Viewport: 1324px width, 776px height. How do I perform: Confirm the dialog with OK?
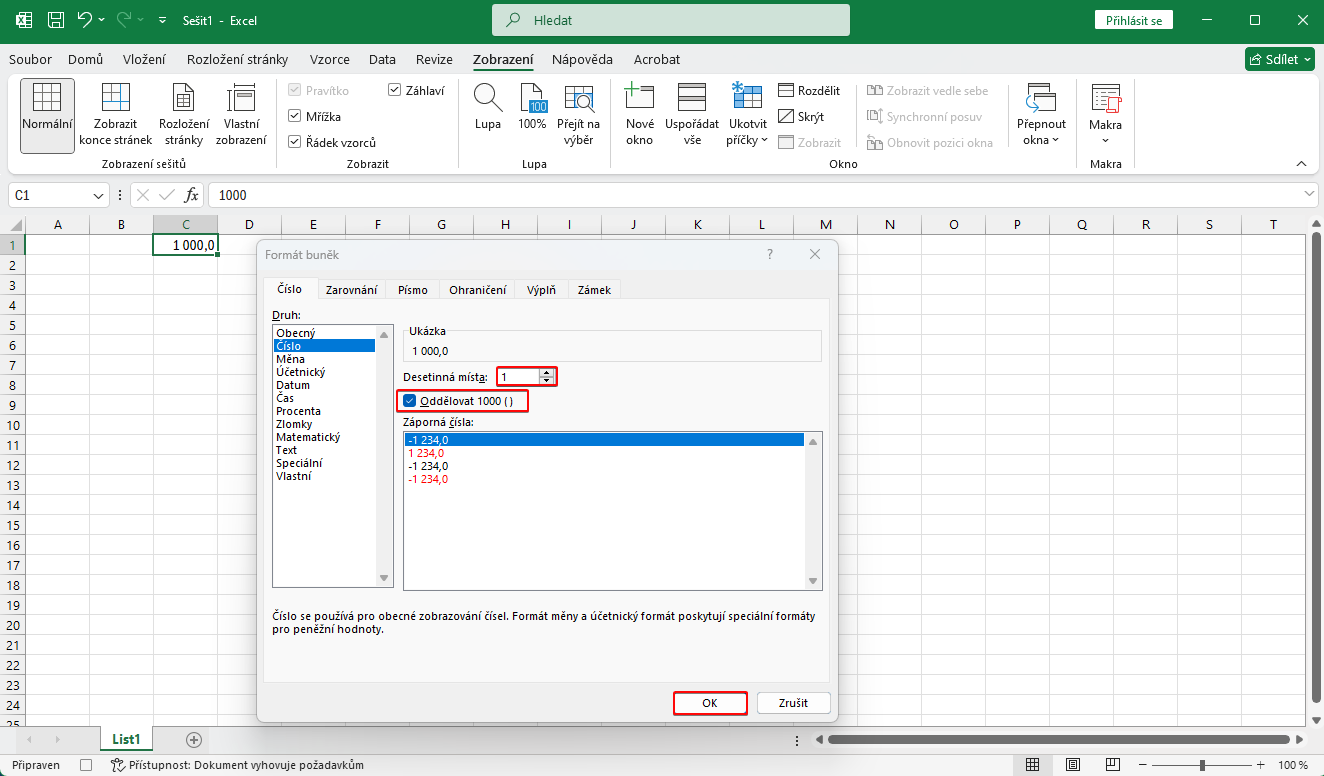coord(710,702)
